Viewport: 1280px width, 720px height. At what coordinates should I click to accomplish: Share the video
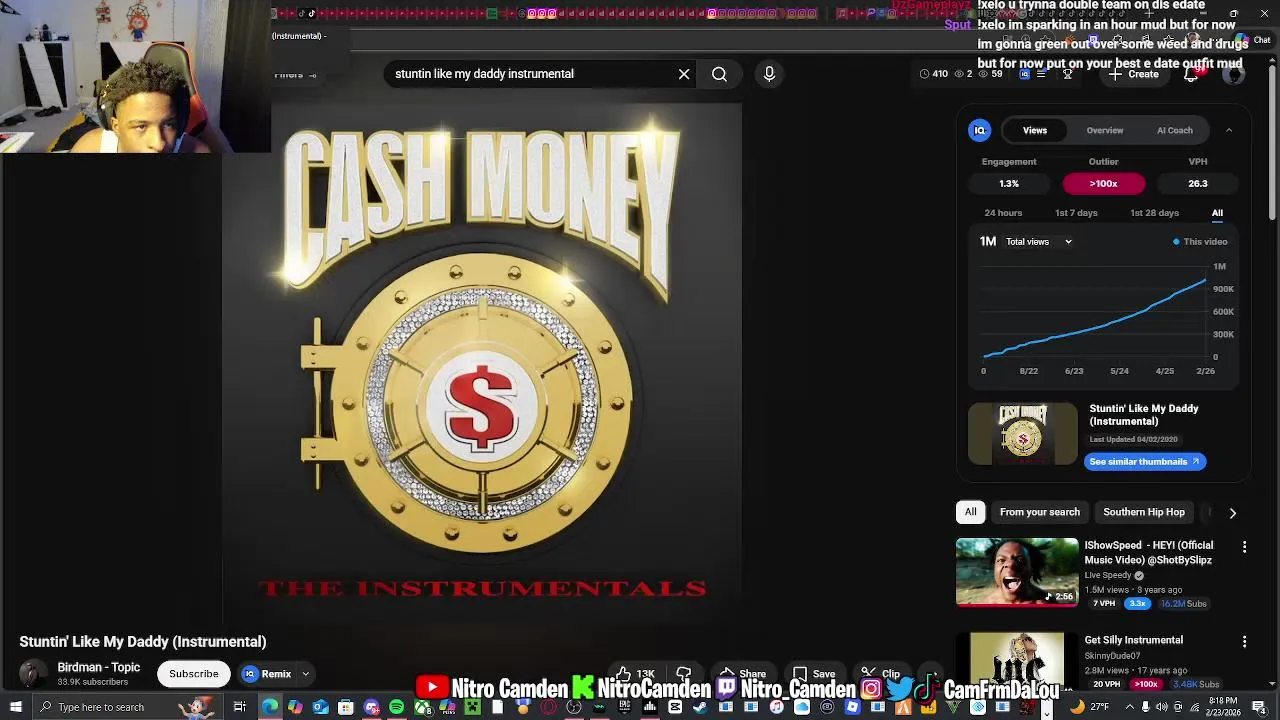[x=743, y=674]
